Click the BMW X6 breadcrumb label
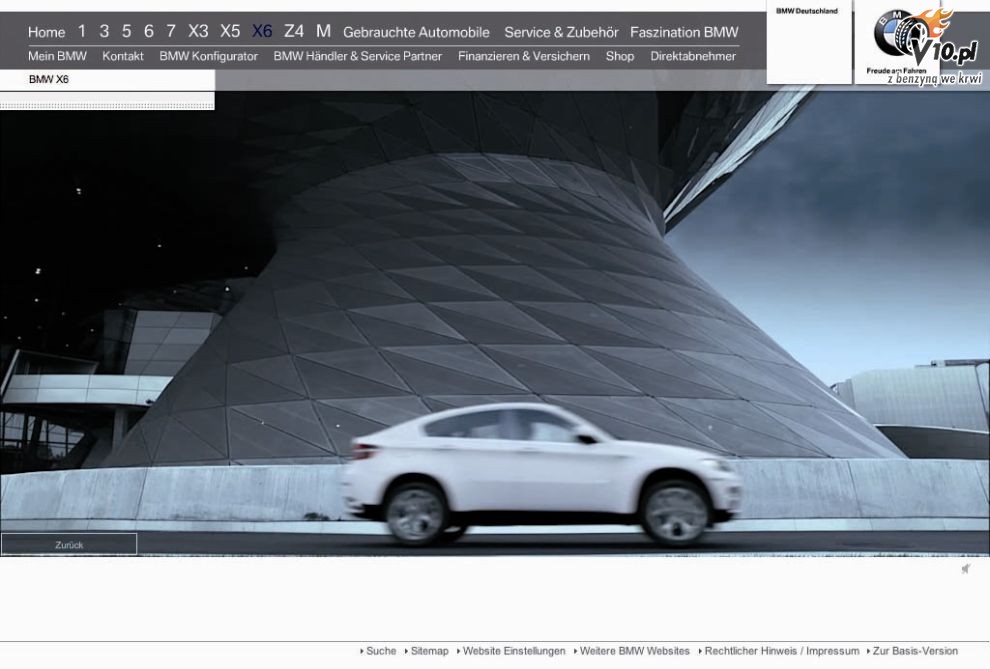990x669 pixels. point(49,80)
